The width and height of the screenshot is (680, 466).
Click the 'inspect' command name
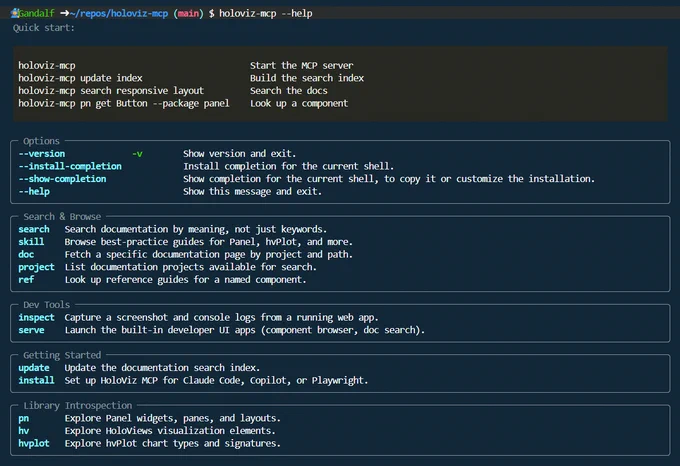(x=36, y=317)
